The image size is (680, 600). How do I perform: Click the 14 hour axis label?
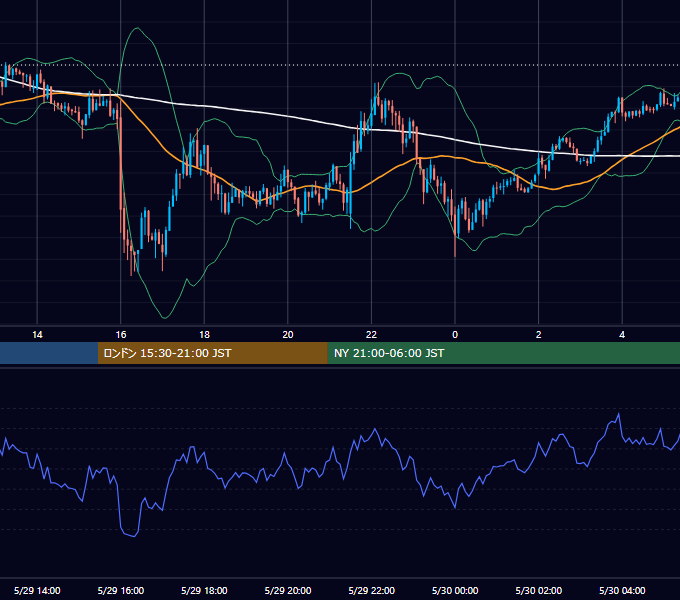pyautogui.click(x=37, y=335)
